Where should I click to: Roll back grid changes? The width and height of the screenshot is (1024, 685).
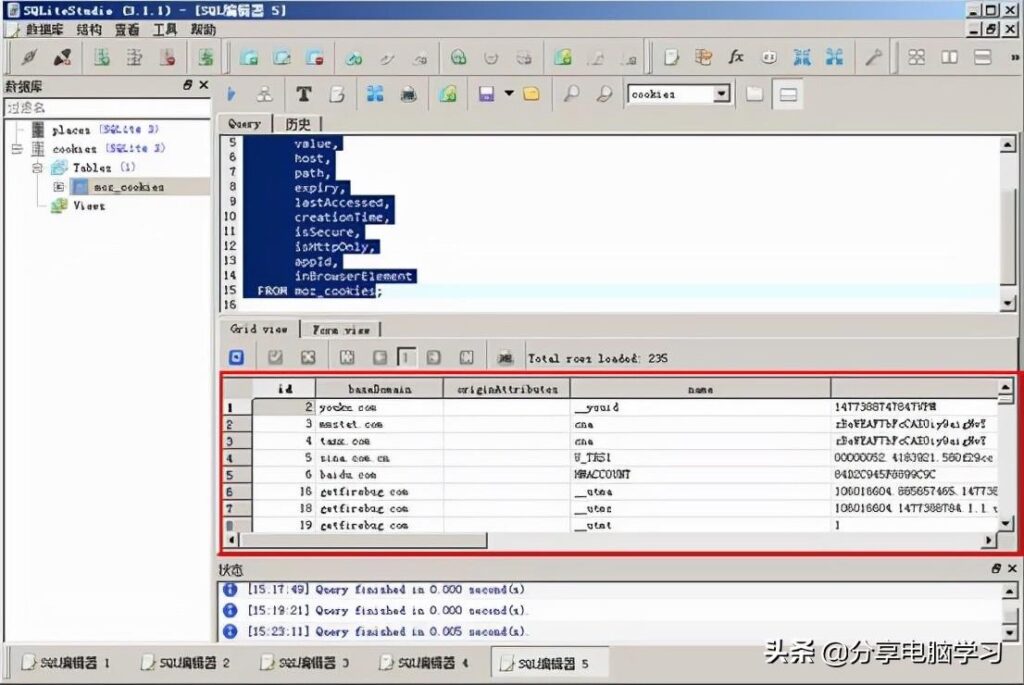(308, 357)
